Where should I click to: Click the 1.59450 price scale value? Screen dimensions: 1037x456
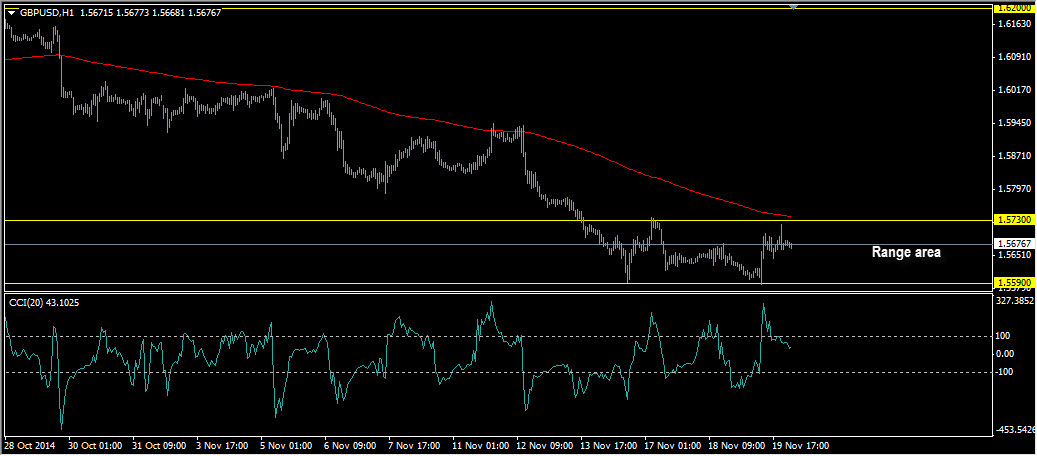(1015, 123)
